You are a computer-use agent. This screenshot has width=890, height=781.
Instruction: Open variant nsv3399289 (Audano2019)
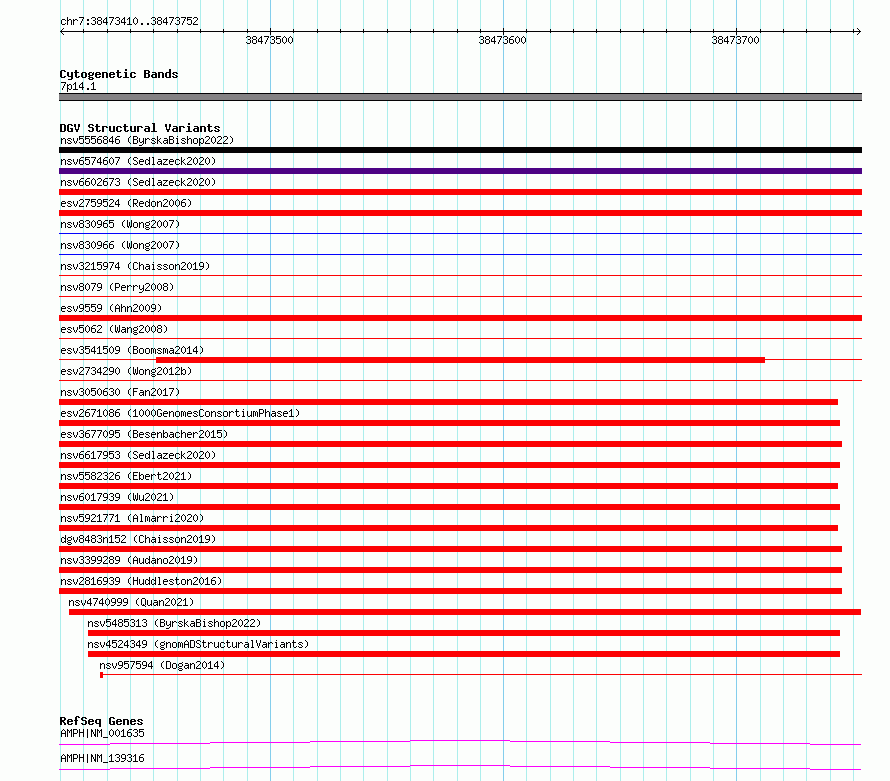point(129,560)
